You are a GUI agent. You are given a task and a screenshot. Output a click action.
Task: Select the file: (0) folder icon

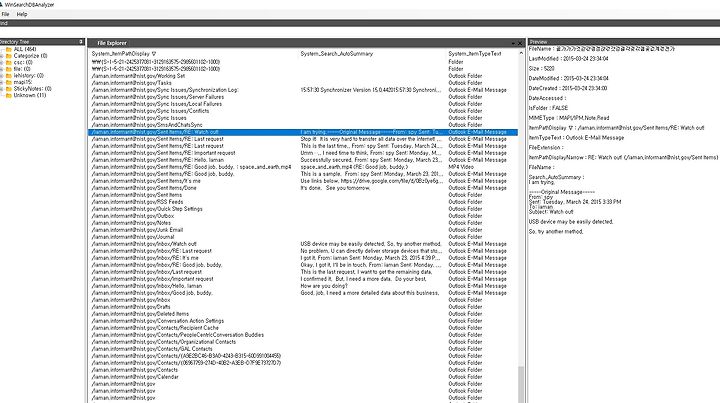(x=9, y=69)
